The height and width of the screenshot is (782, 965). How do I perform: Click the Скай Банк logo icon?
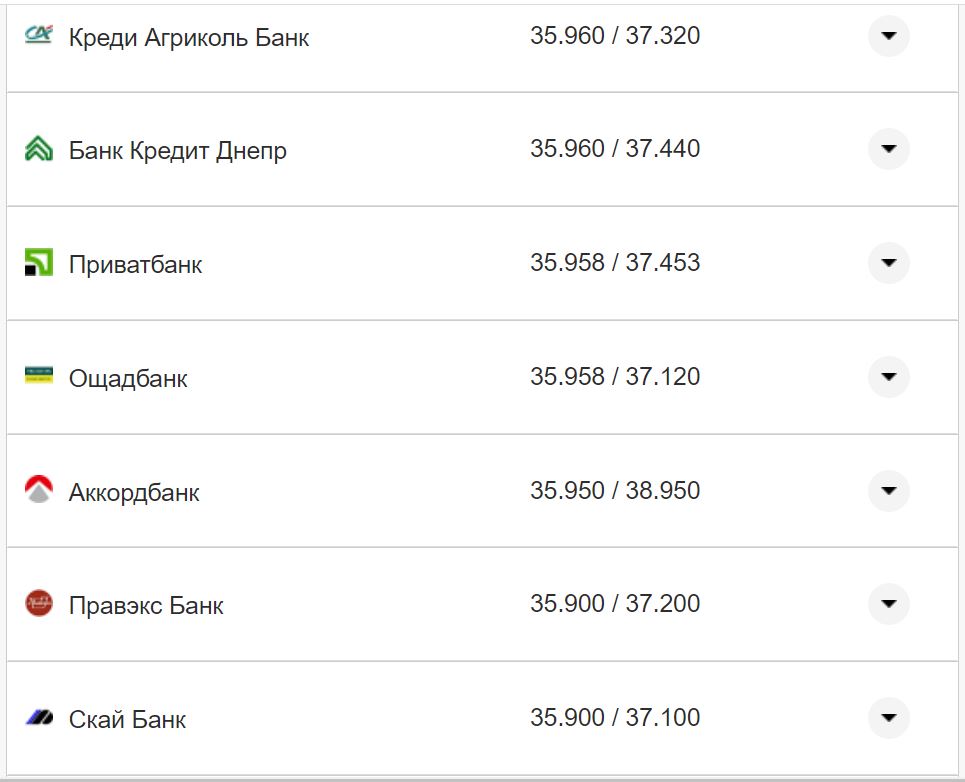[x=37, y=718]
